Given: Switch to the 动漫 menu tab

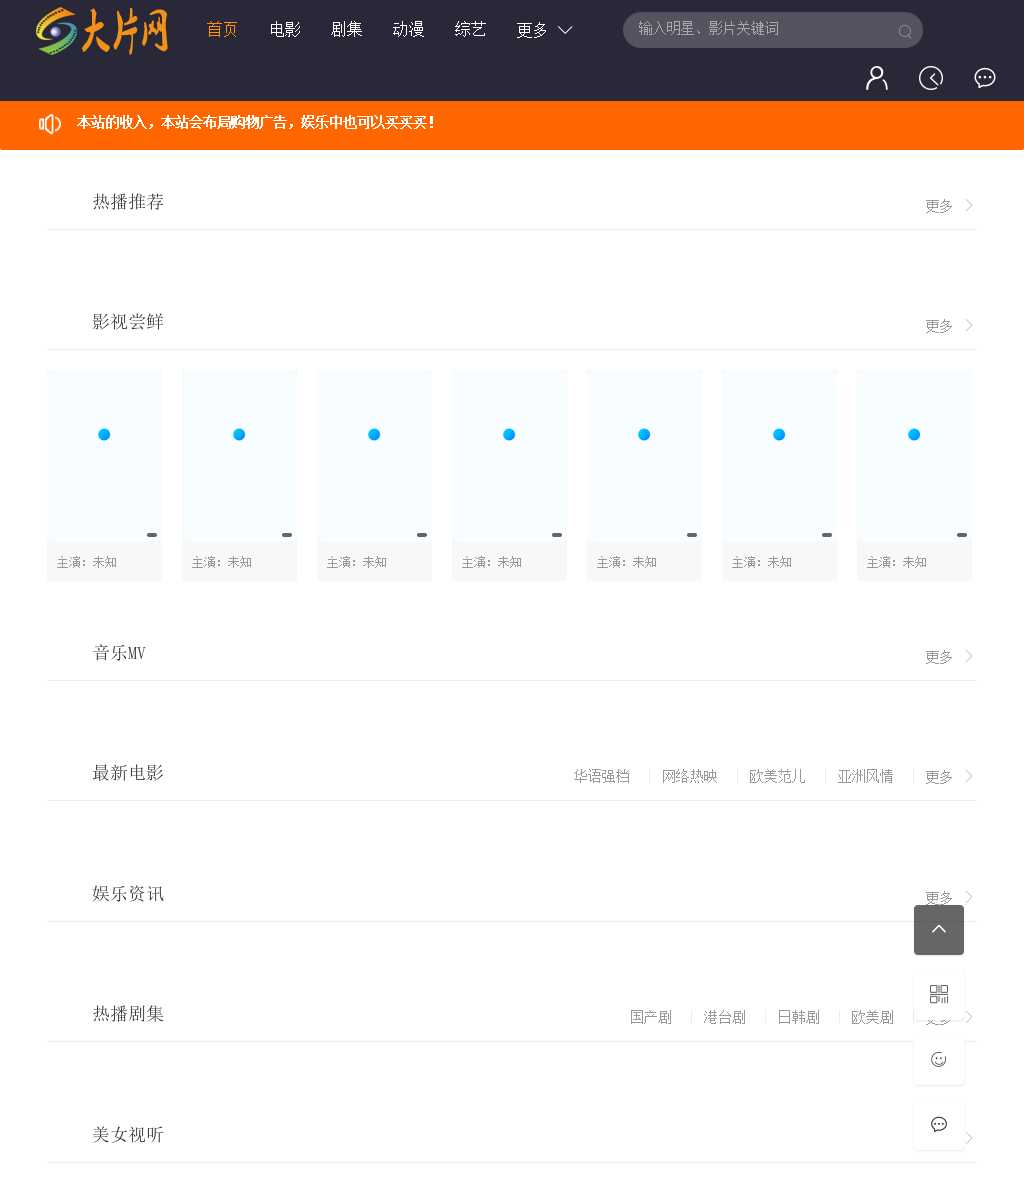Looking at the screenshot, I should click(408, 30).
